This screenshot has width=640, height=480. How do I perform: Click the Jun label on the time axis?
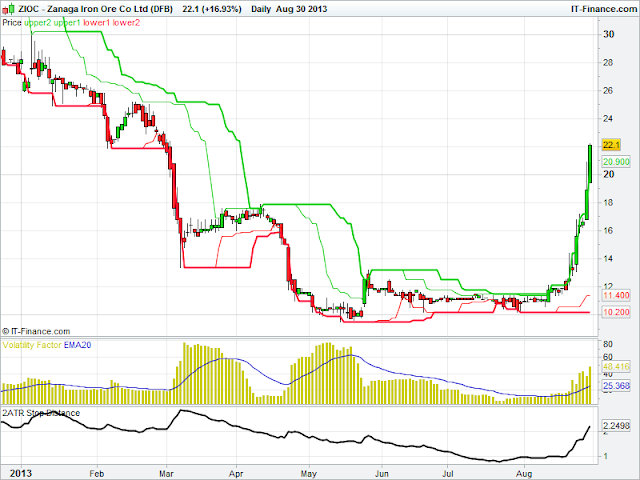click(x=382, y=474)
